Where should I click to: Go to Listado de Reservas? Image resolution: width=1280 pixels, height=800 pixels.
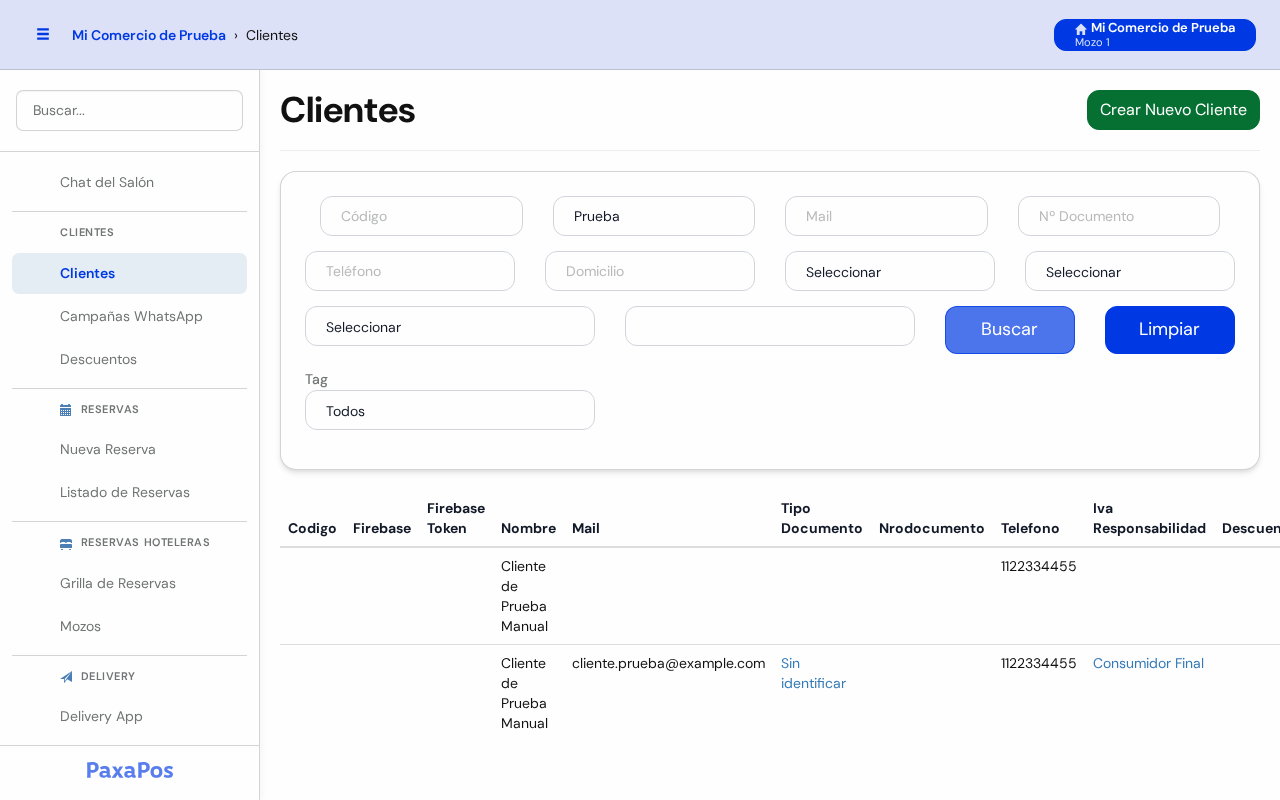tap(129, 492)
